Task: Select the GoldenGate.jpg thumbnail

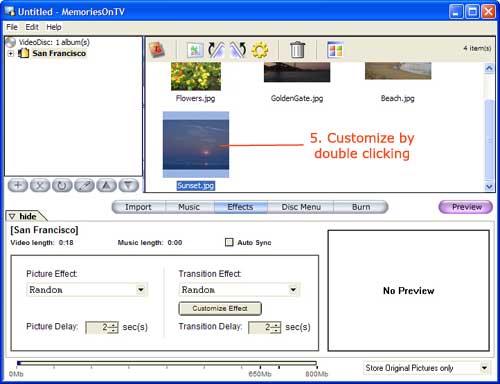Action: [x=297, y=72]
